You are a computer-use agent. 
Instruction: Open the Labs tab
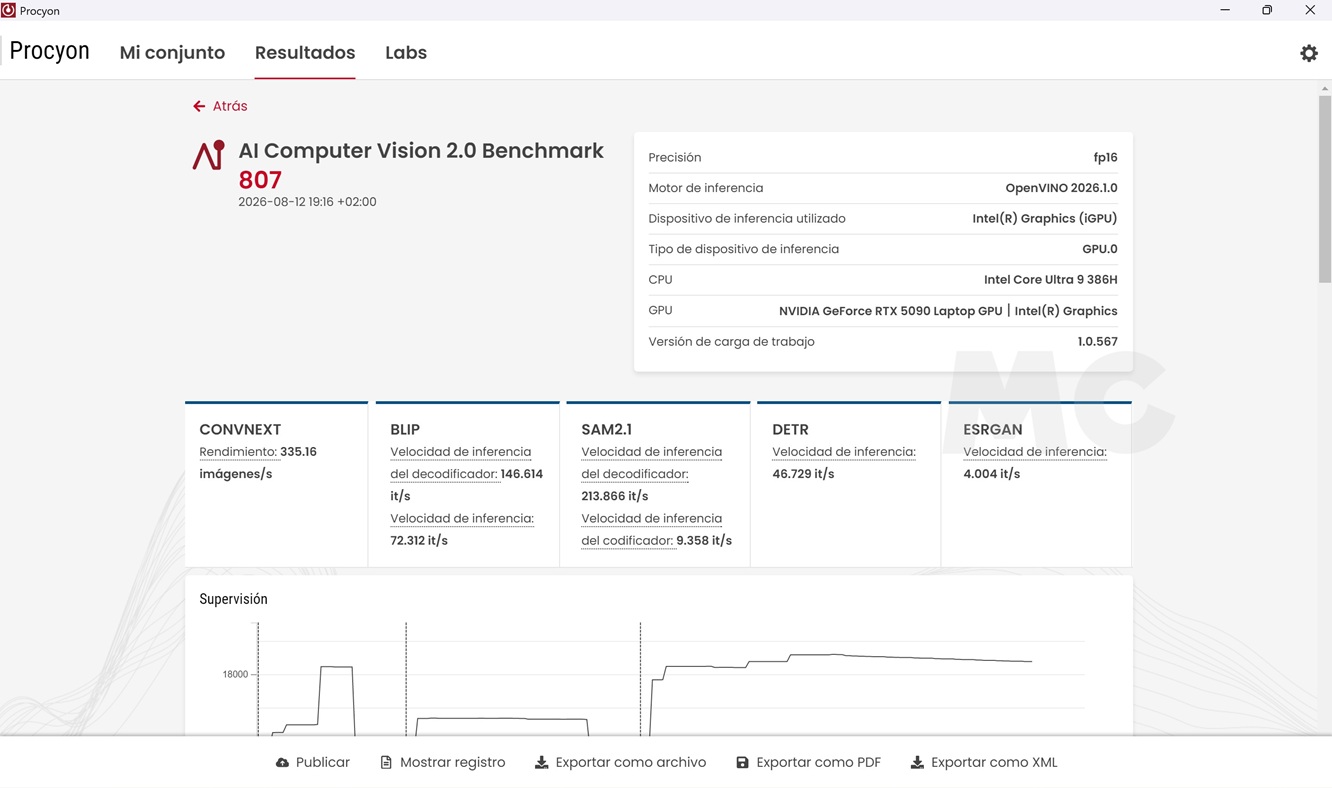406,53
